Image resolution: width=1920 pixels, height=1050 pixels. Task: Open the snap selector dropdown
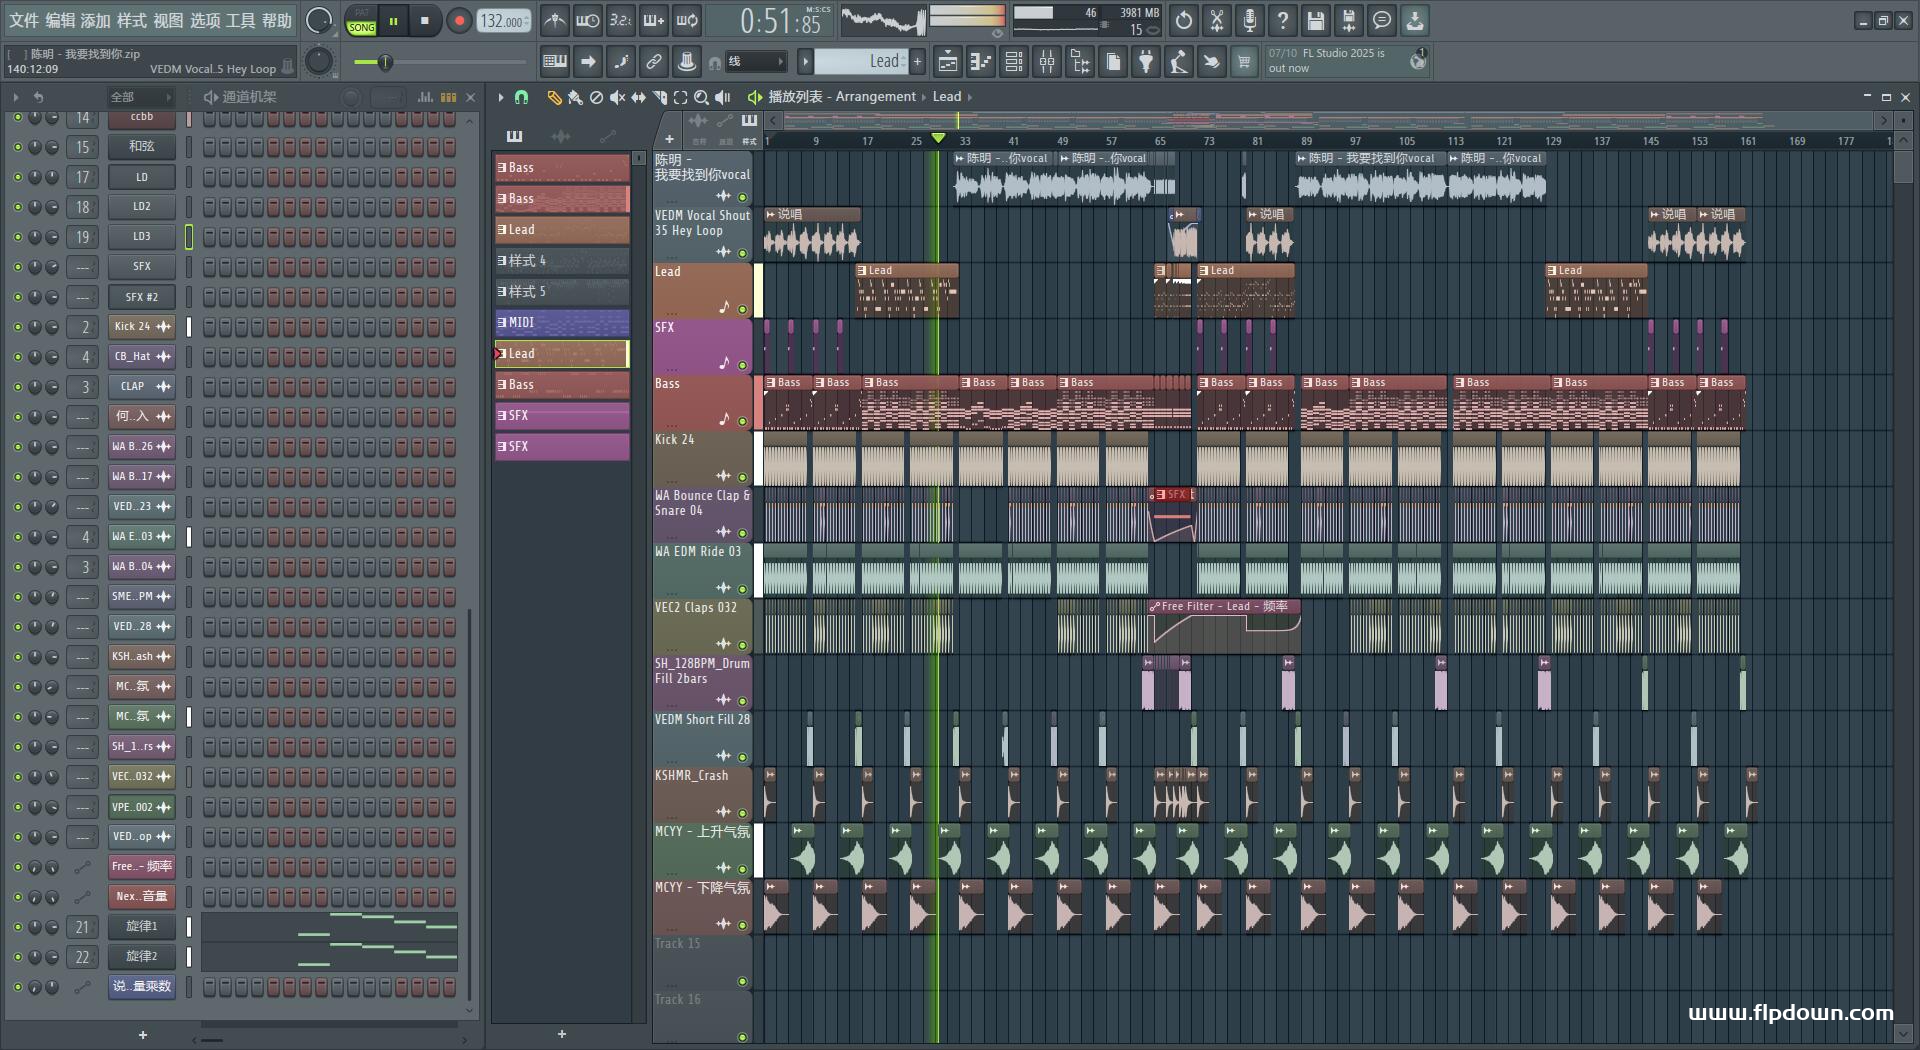pyautogui.click(x=755, y=62)
